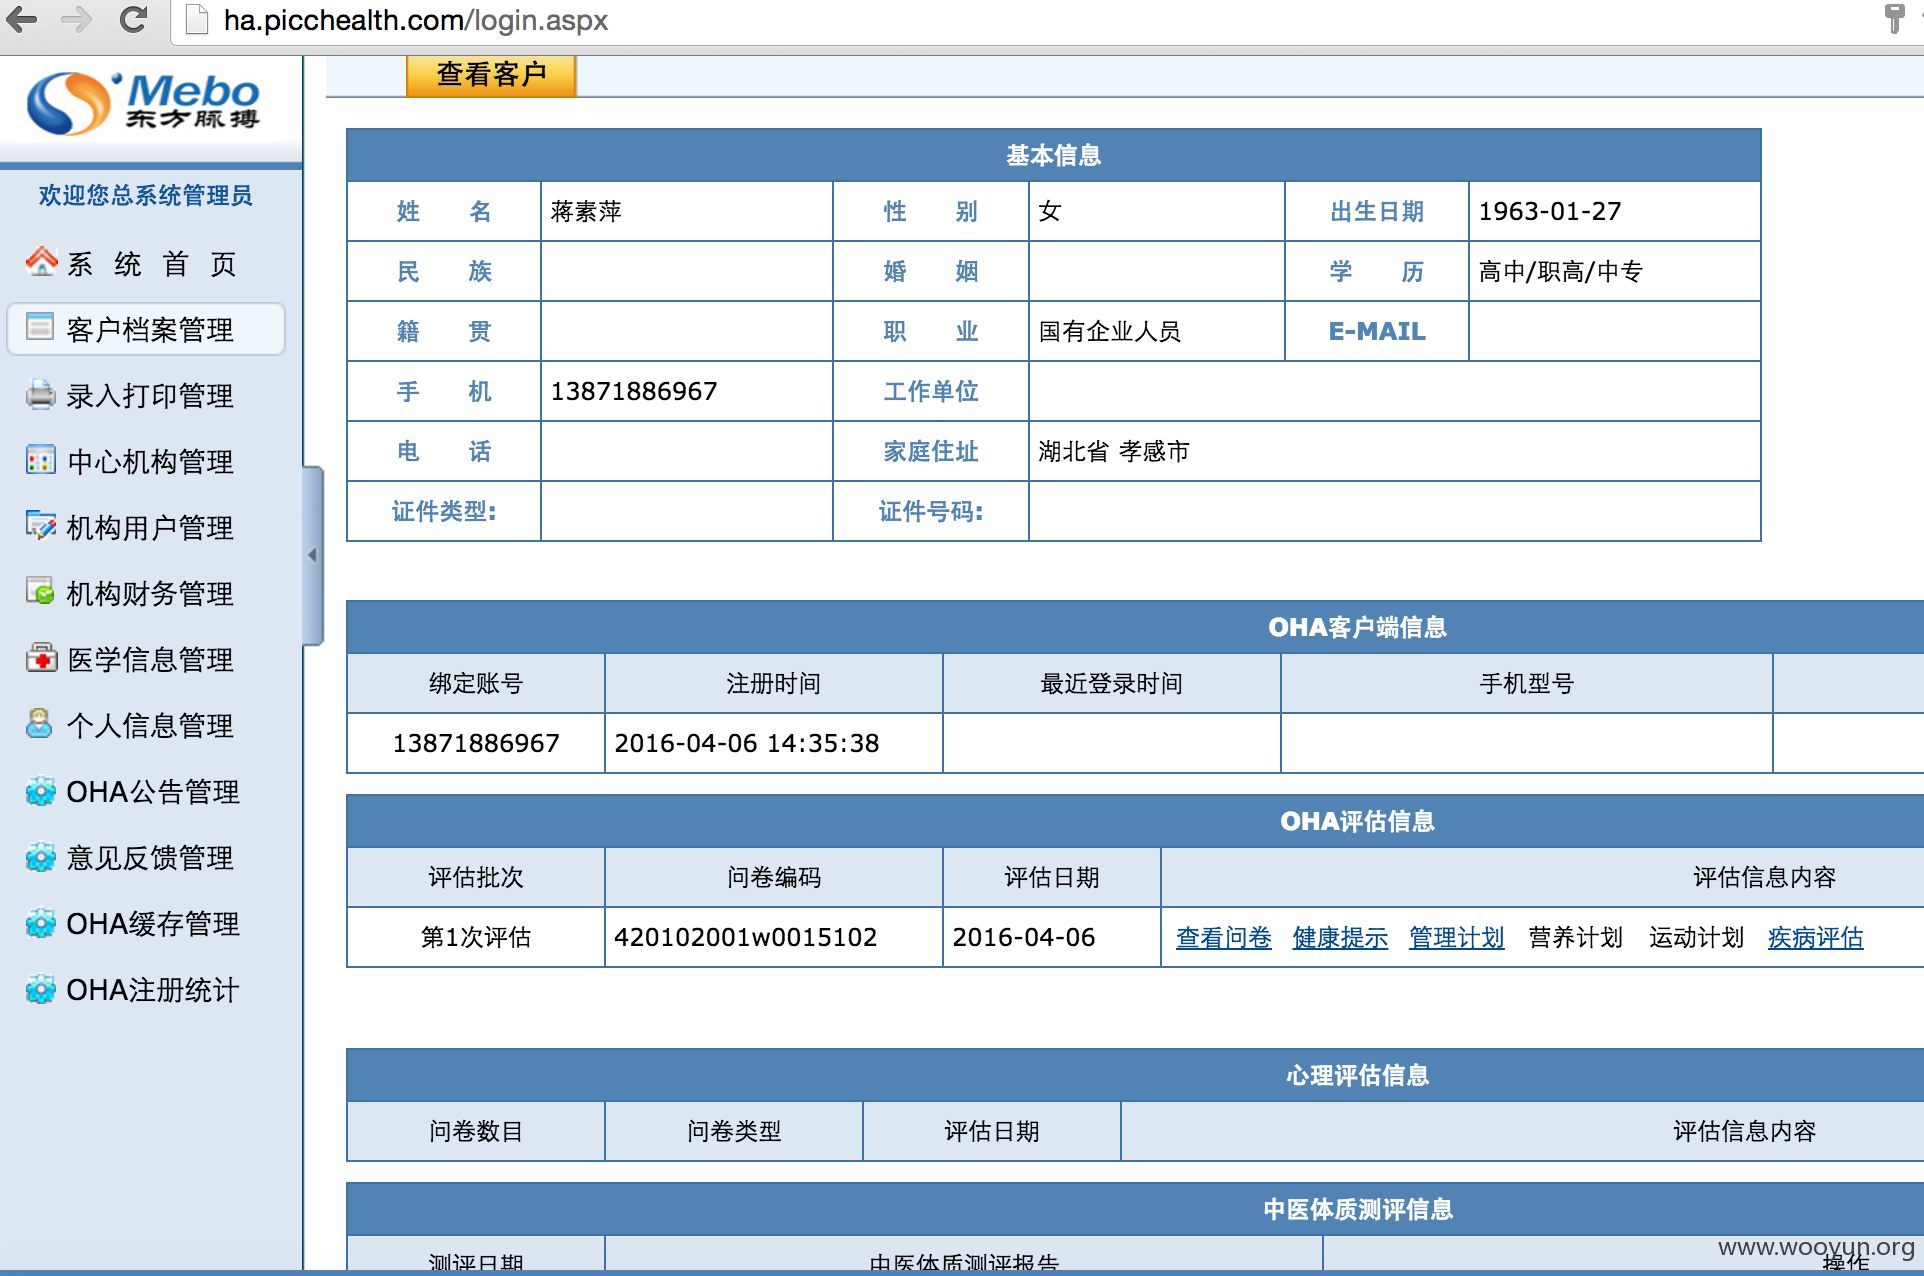This screenshot has width=1924, height=1276.
Task: Click the education value 高中/职高/中专
Action: 1560,272
